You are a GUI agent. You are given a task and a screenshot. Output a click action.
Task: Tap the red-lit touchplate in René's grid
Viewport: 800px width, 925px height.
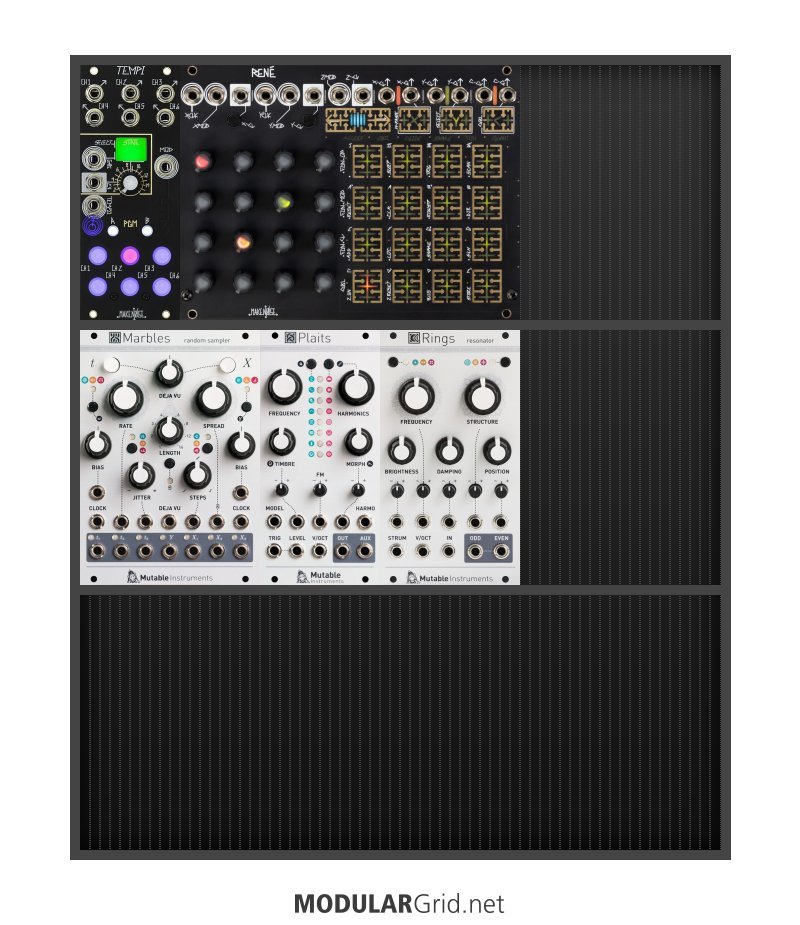coord(368,285)
